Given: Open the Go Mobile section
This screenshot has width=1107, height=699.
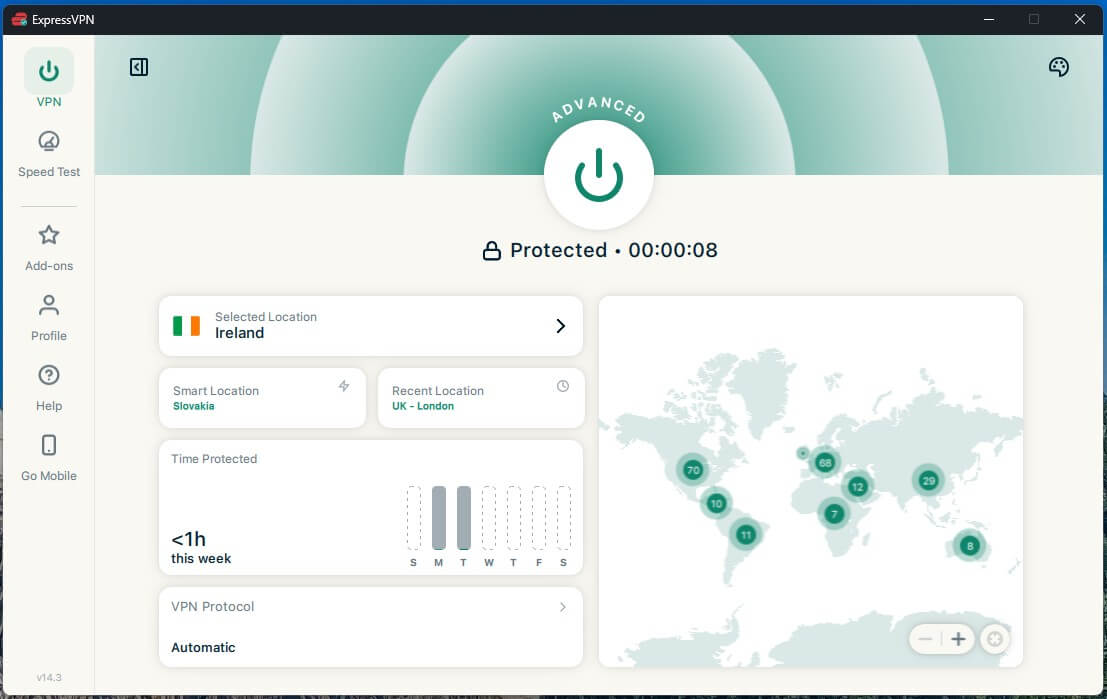Looking at the screenshot, I should (x=49, y=458).
